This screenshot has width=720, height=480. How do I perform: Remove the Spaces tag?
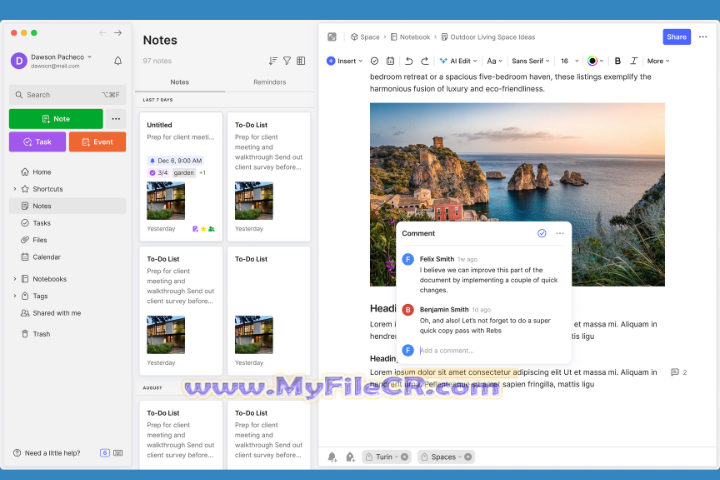point(468,457)
